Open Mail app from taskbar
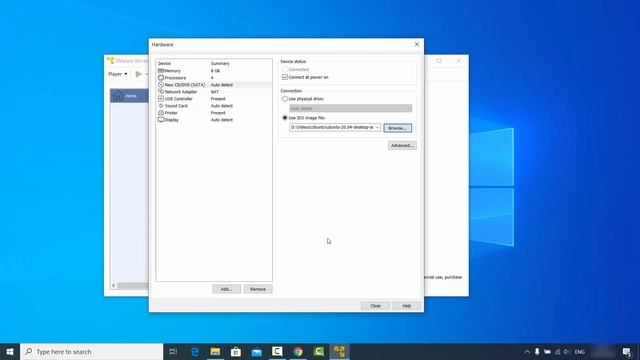This screenshot has width=640, height=360. click(x=256, y=351)
